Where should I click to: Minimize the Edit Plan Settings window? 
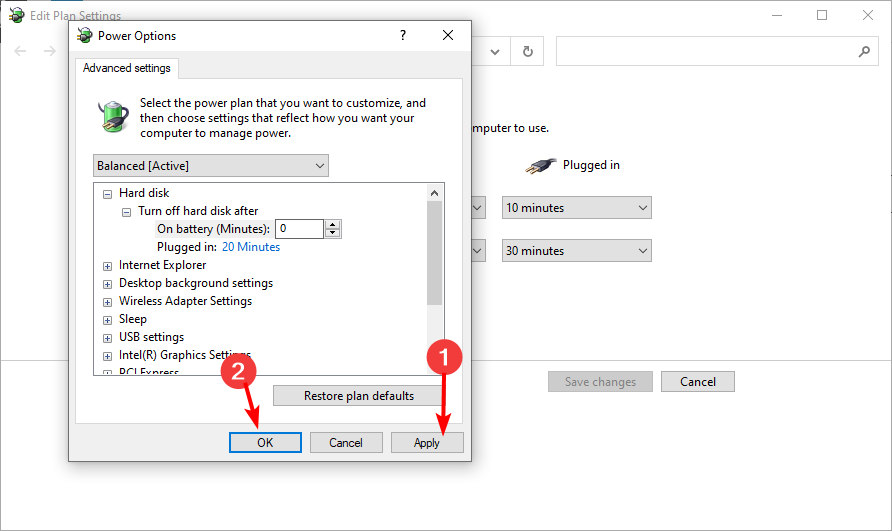pos(777,15)
